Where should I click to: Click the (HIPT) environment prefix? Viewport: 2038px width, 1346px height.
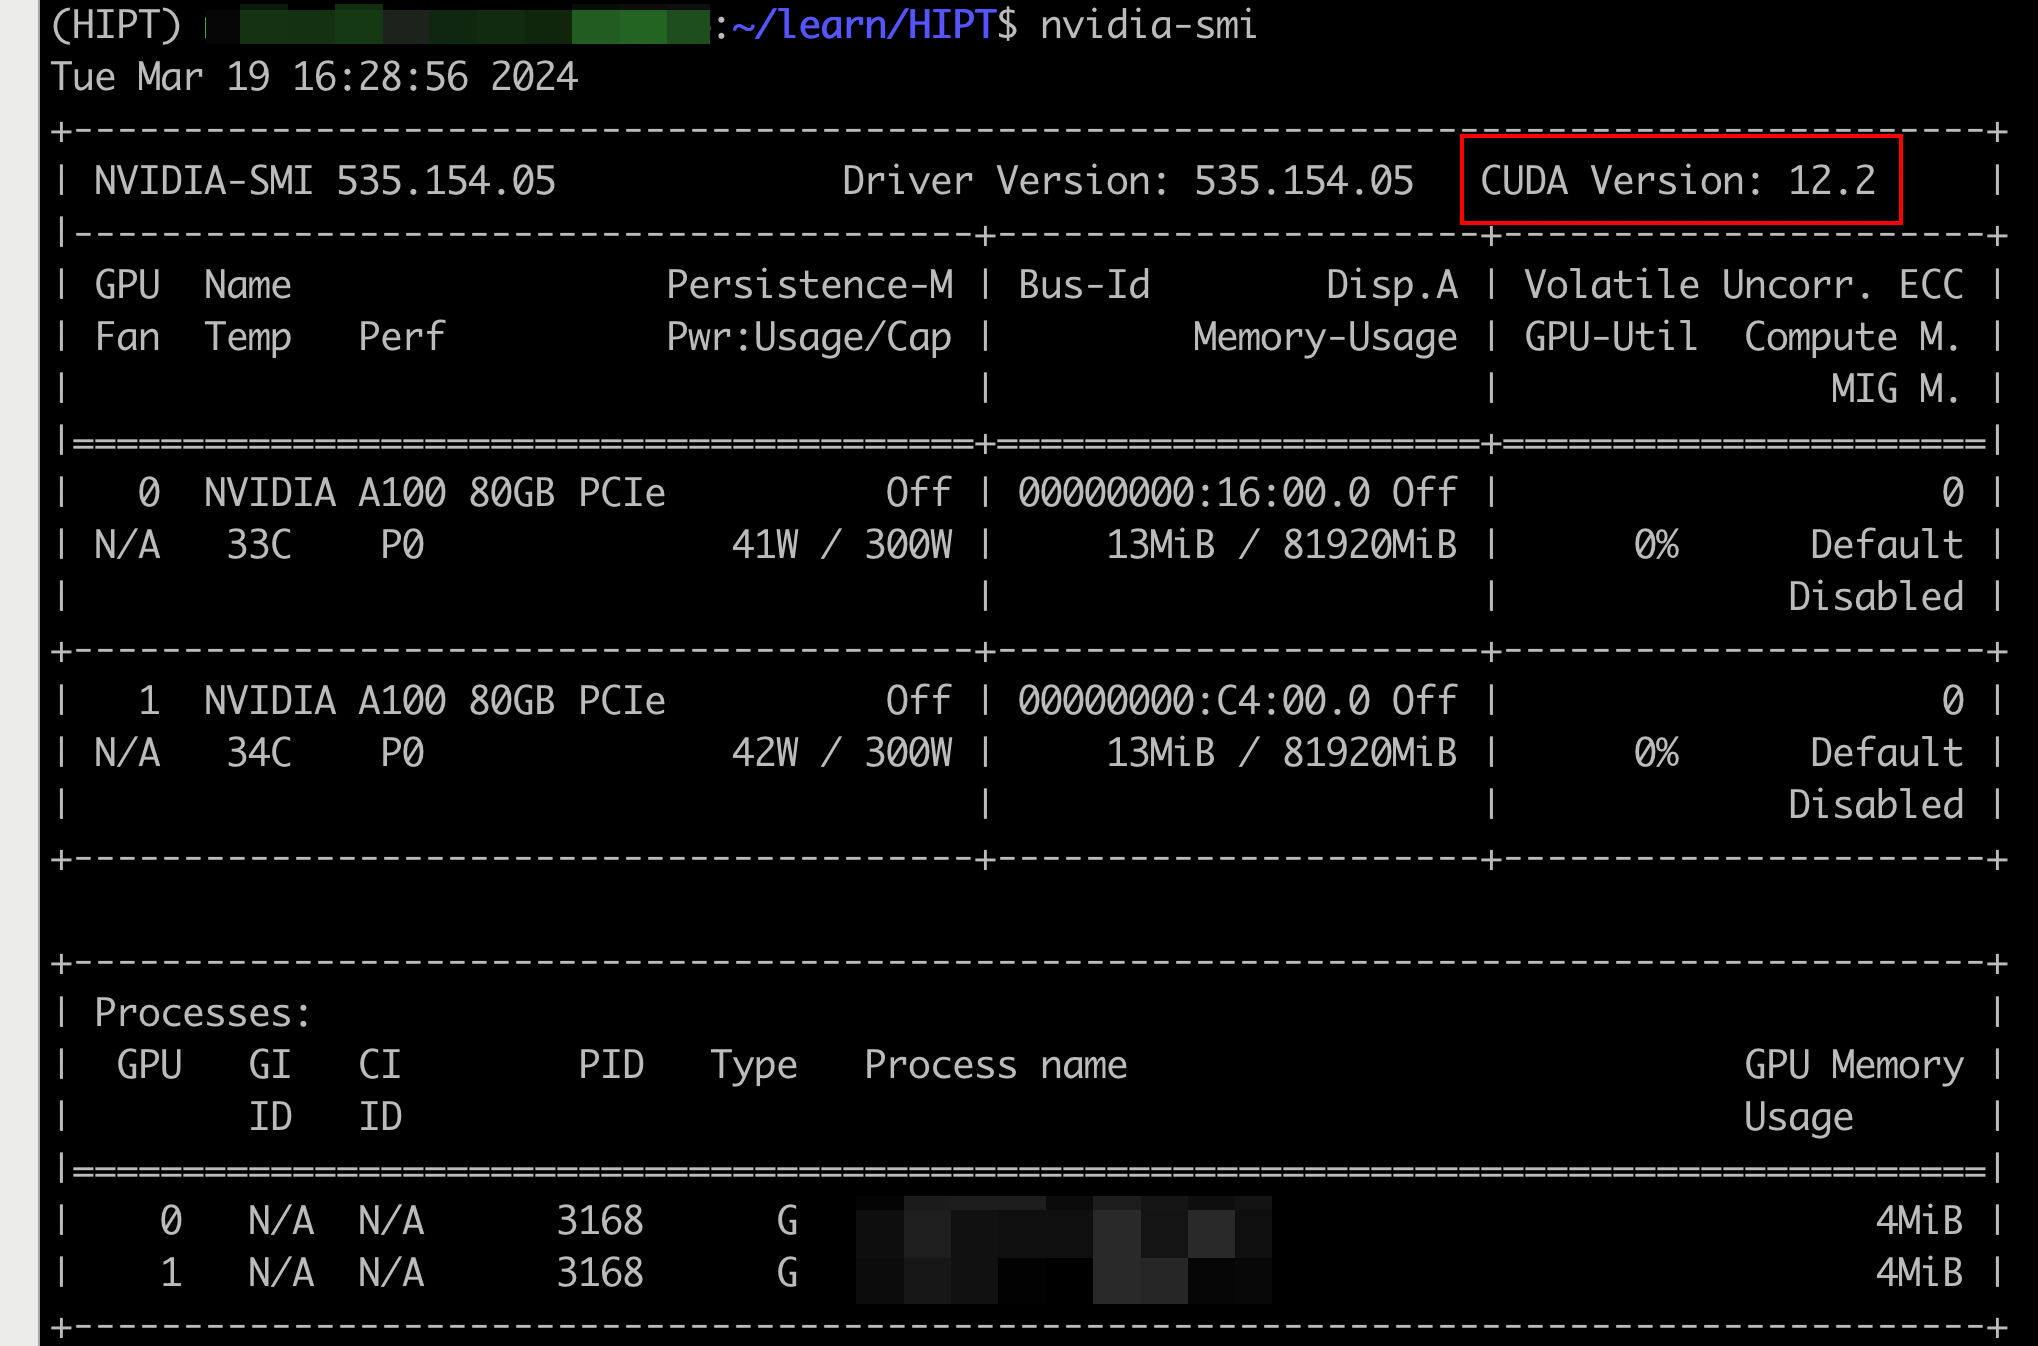tap(116, 24)
